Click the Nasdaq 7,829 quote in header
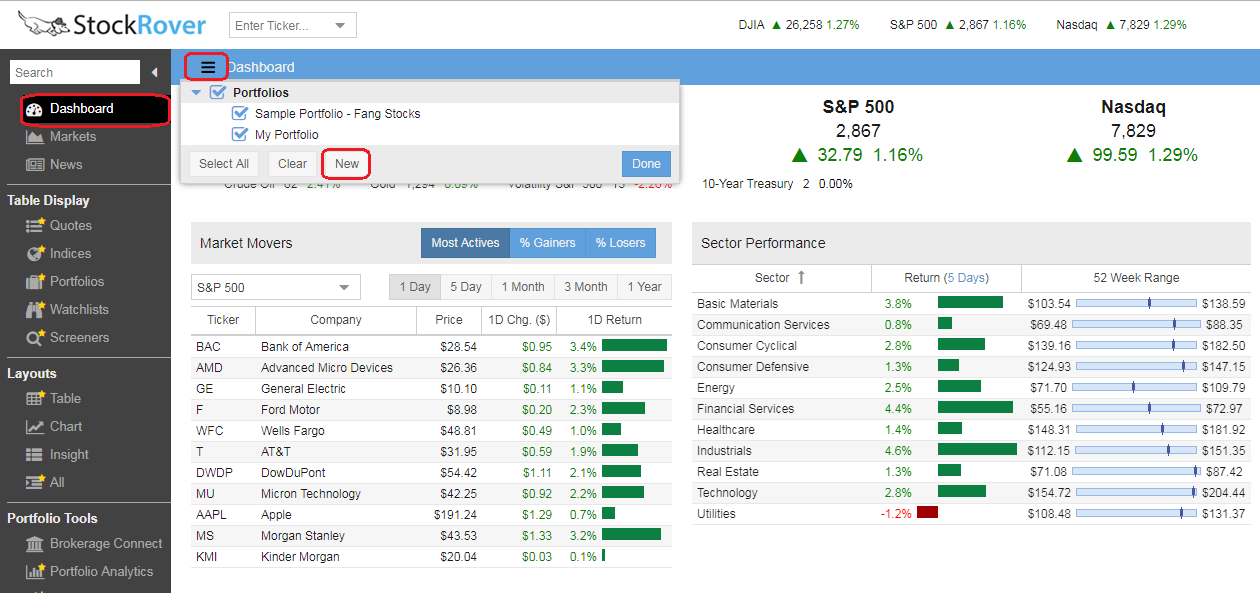Viewport: 1260px width, 593px height. tap(1121, 25)
